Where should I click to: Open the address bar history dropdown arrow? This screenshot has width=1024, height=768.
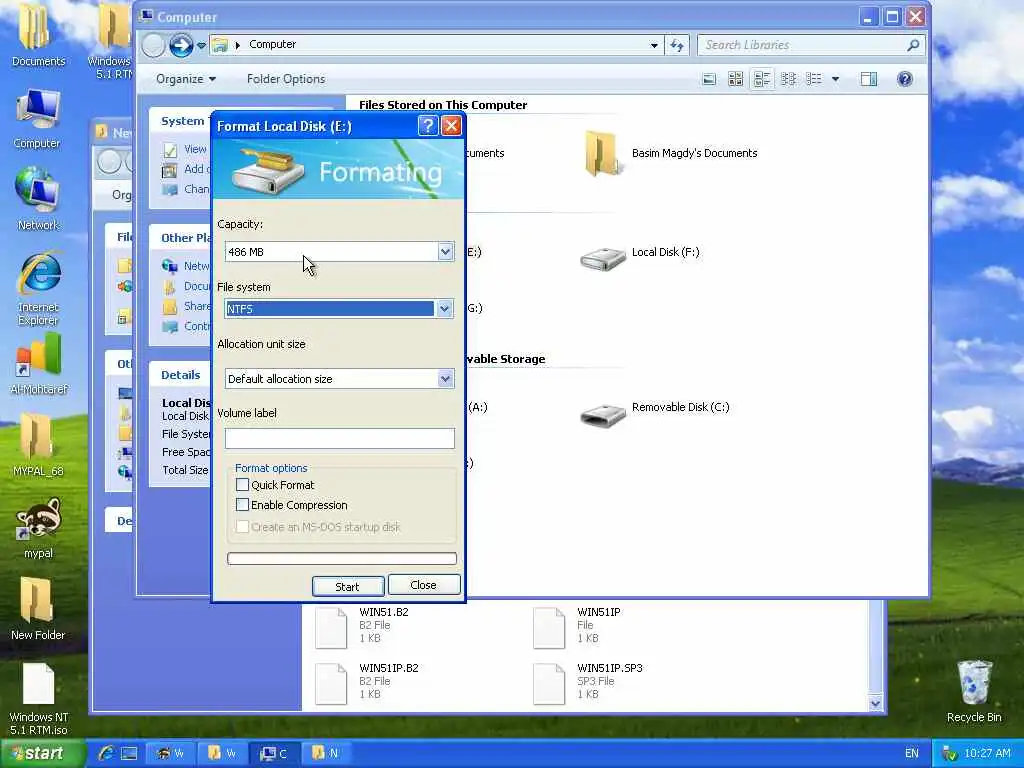(654, 45)
